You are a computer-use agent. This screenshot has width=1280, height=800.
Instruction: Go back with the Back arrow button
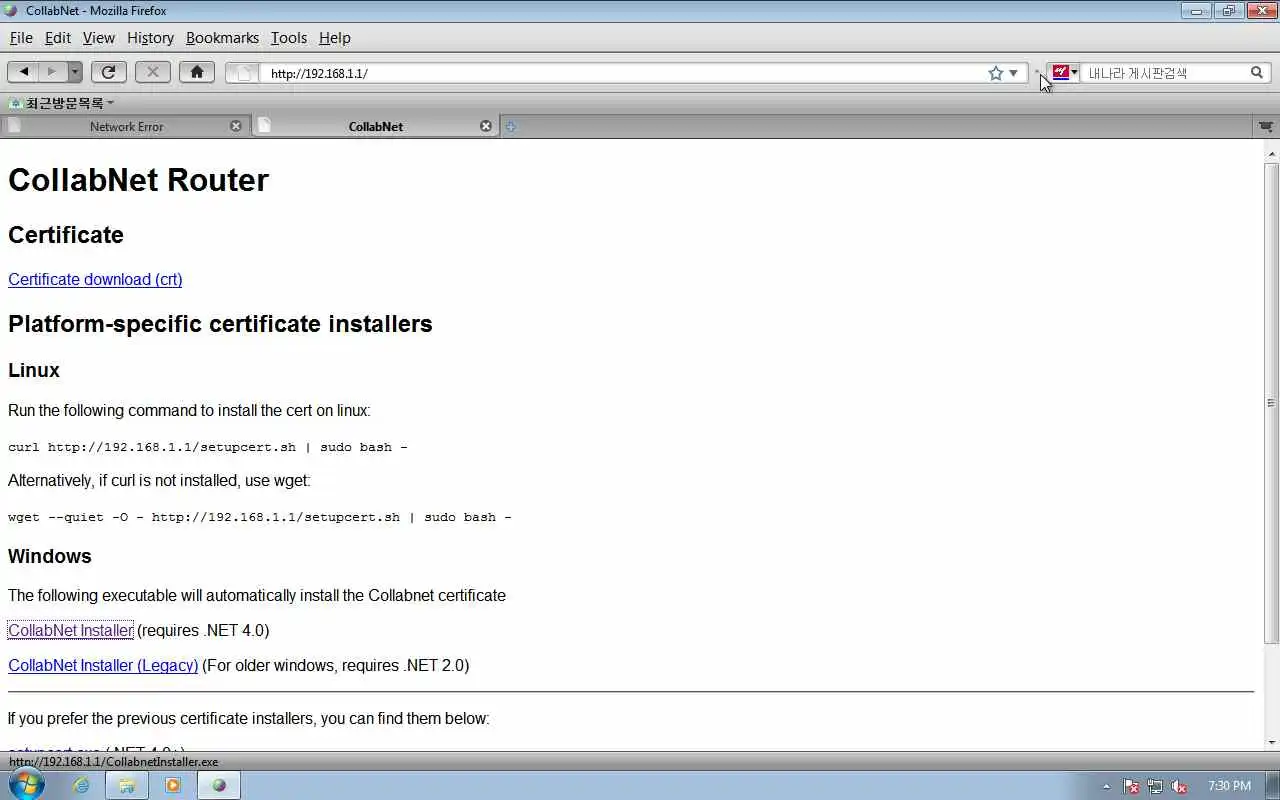pyautogui.click(x=24, y=72)
